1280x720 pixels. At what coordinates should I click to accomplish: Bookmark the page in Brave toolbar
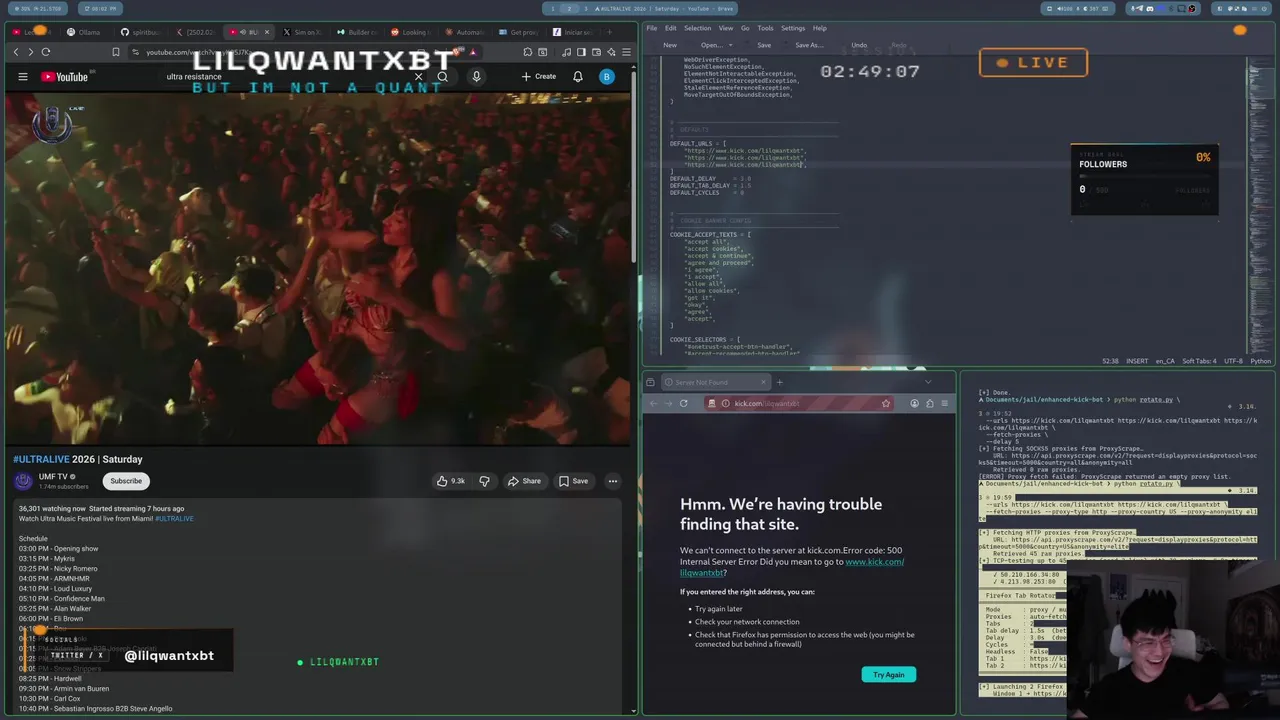pyautogui.click(x=116, y=52)
